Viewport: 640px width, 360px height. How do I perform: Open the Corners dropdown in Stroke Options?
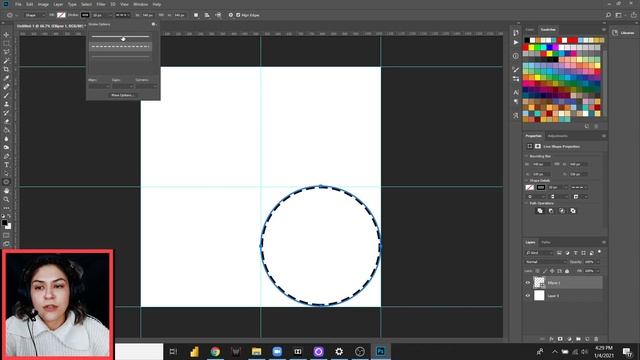(x=146, y=87)
